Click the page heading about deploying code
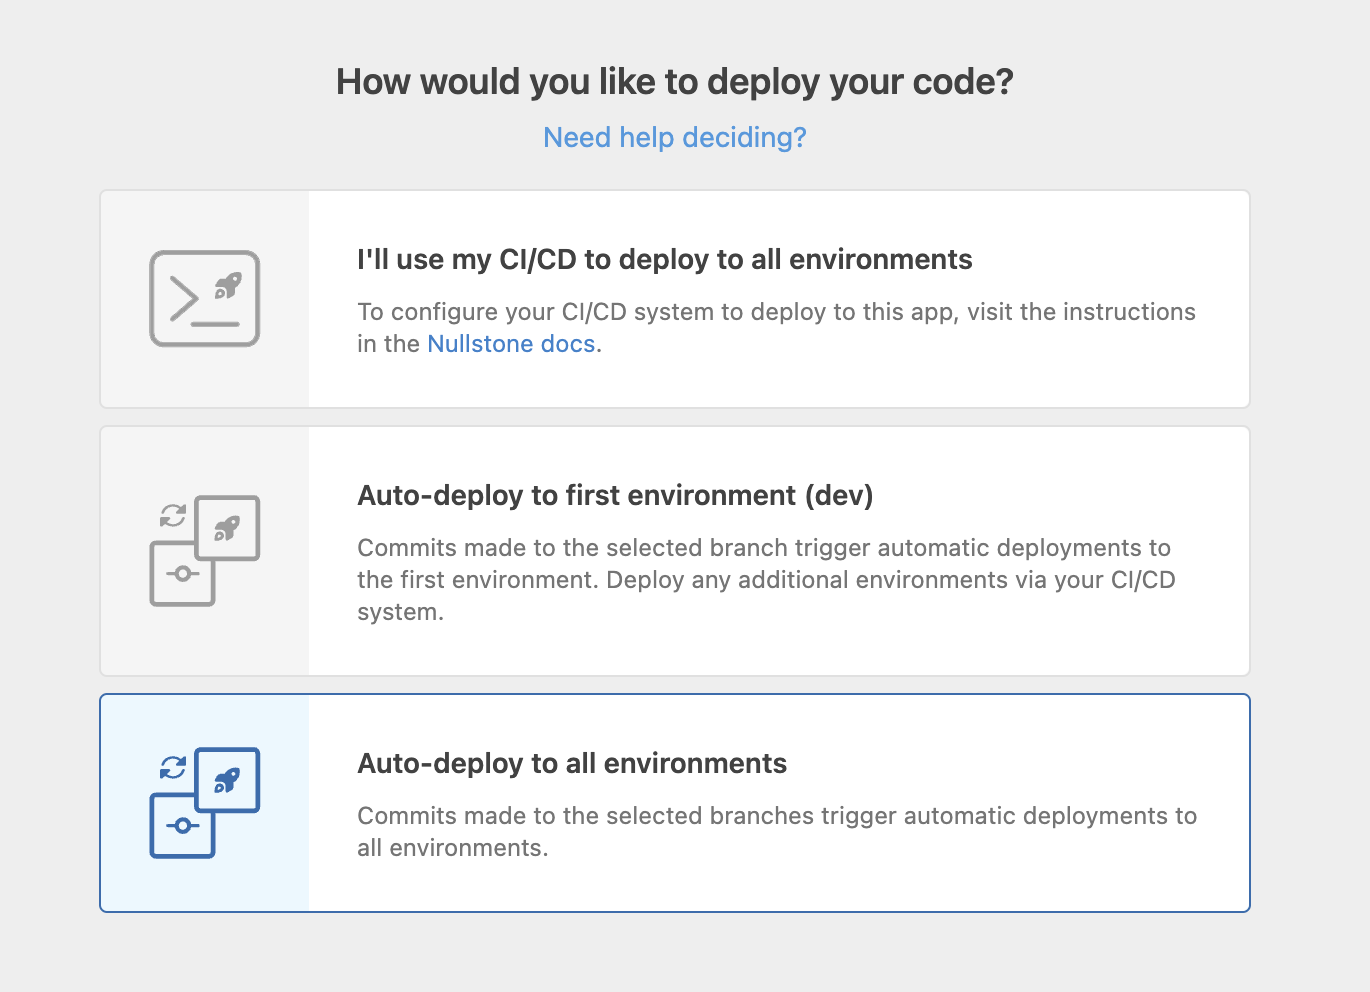Viewport: 1370px width, 992px height. click(x=675, y=81)
